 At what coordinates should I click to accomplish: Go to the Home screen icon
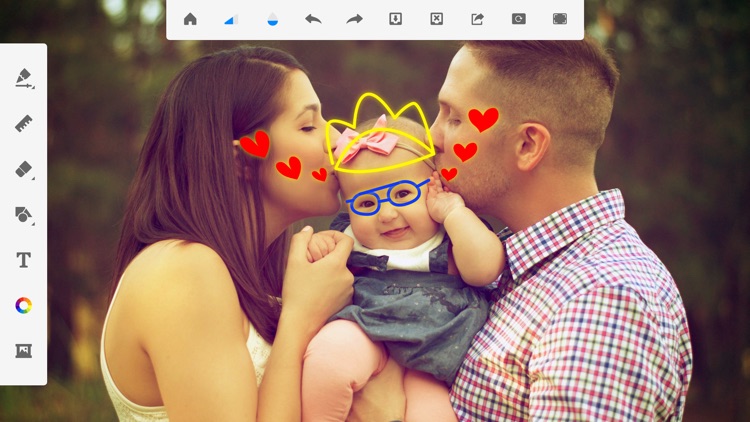click(x=190, y=19)
